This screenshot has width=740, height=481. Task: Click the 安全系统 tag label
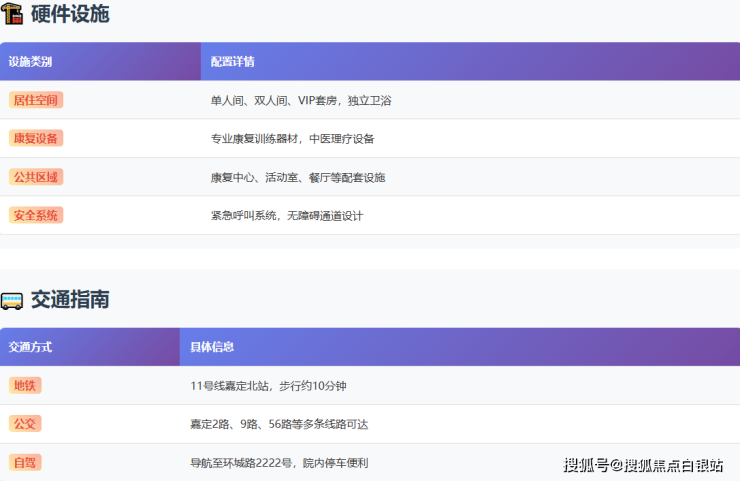tap(36, 215)
